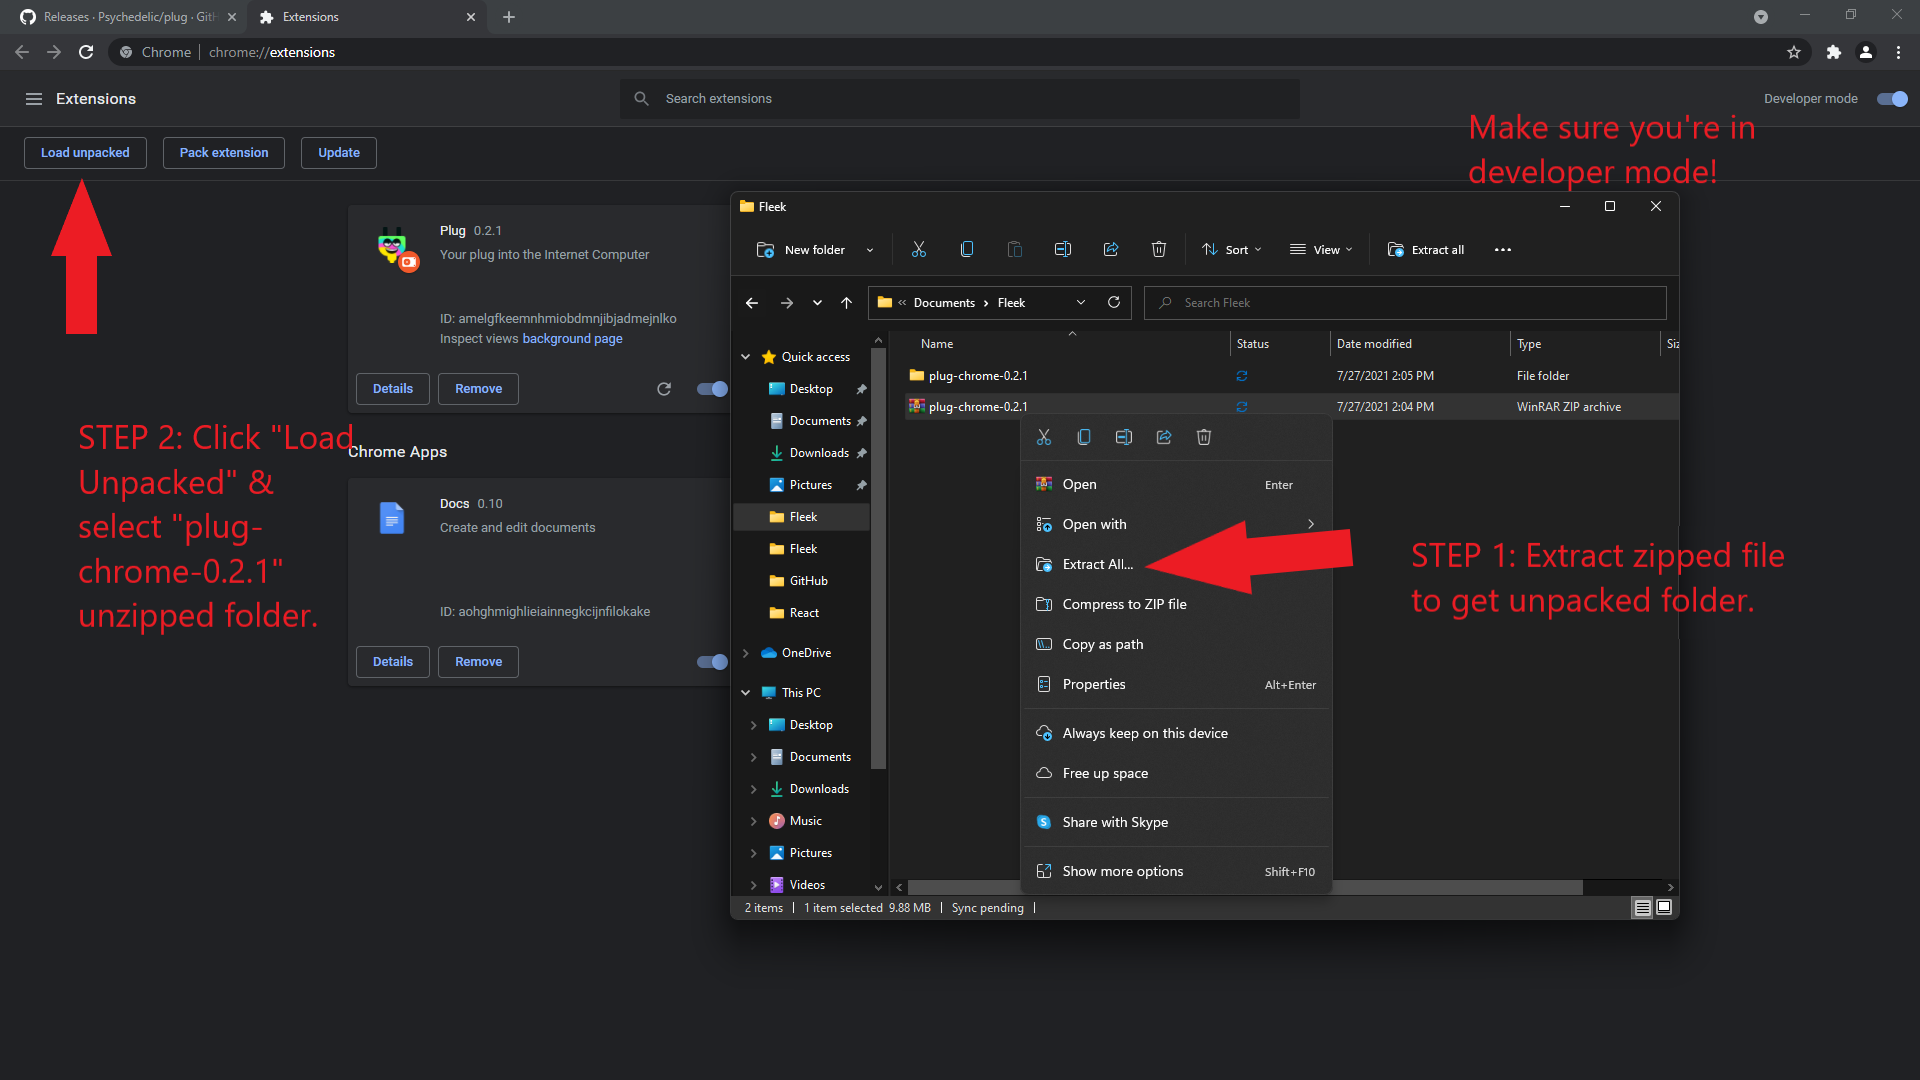Viewport: 1920px width, 1080px height.
Task: Click the Copy icon in Explorer toolbar
Action: (x=966, y=250)
